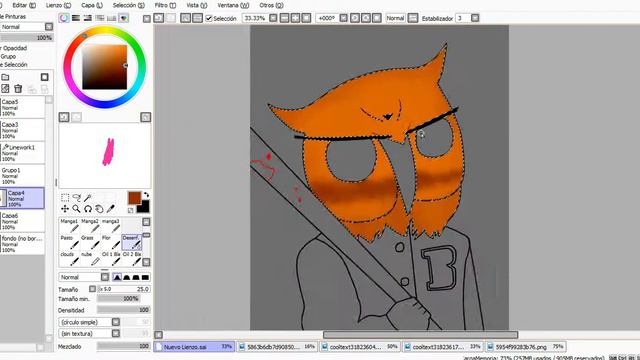Image resolution: width=640 pixels, height=360 pixels.
Task: Toggle the Selección checkbox
Action: click(209, 18)
